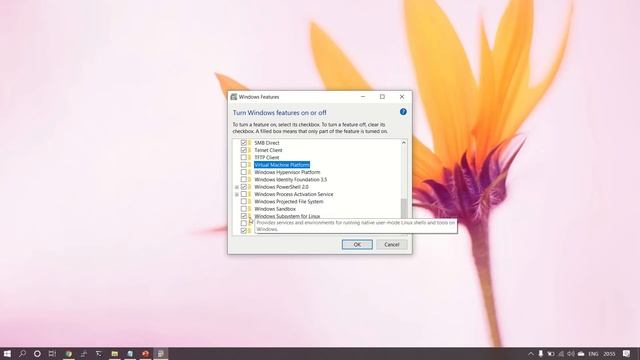
Task: Select Windows Sandbox row text
Action: [275, 209]
